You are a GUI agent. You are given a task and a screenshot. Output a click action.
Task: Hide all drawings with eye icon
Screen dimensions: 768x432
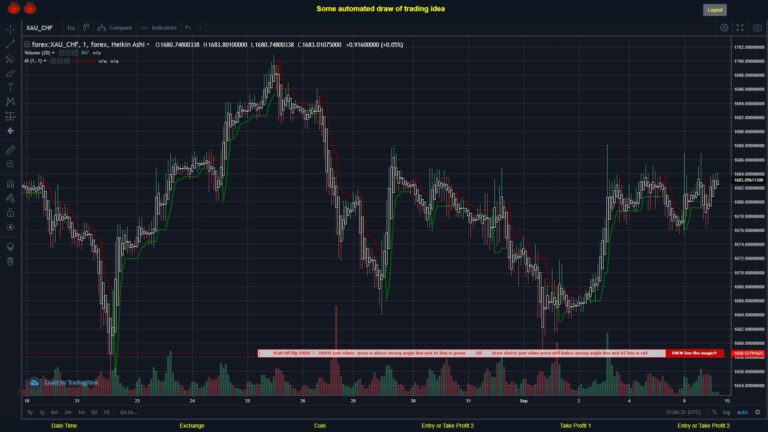pos(10,227)
